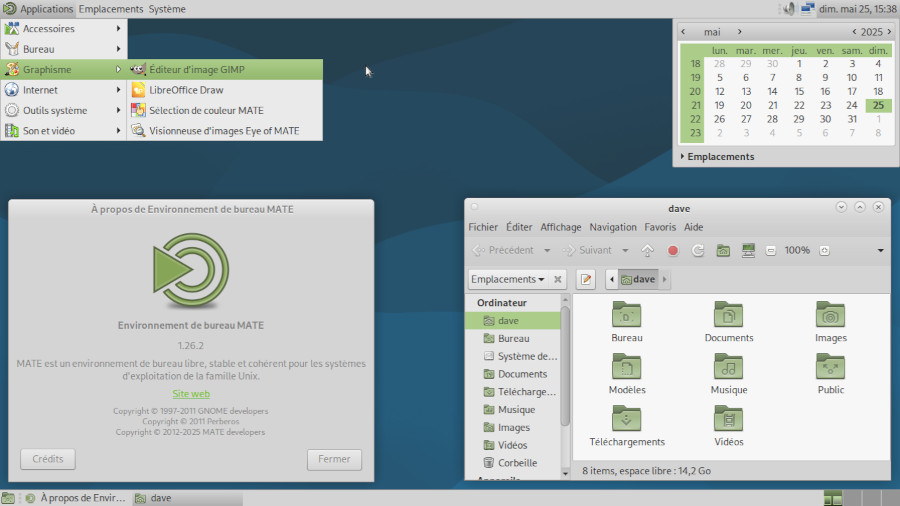
Task: Go to previous month in calendar
Action: click(x=683, y=32)
